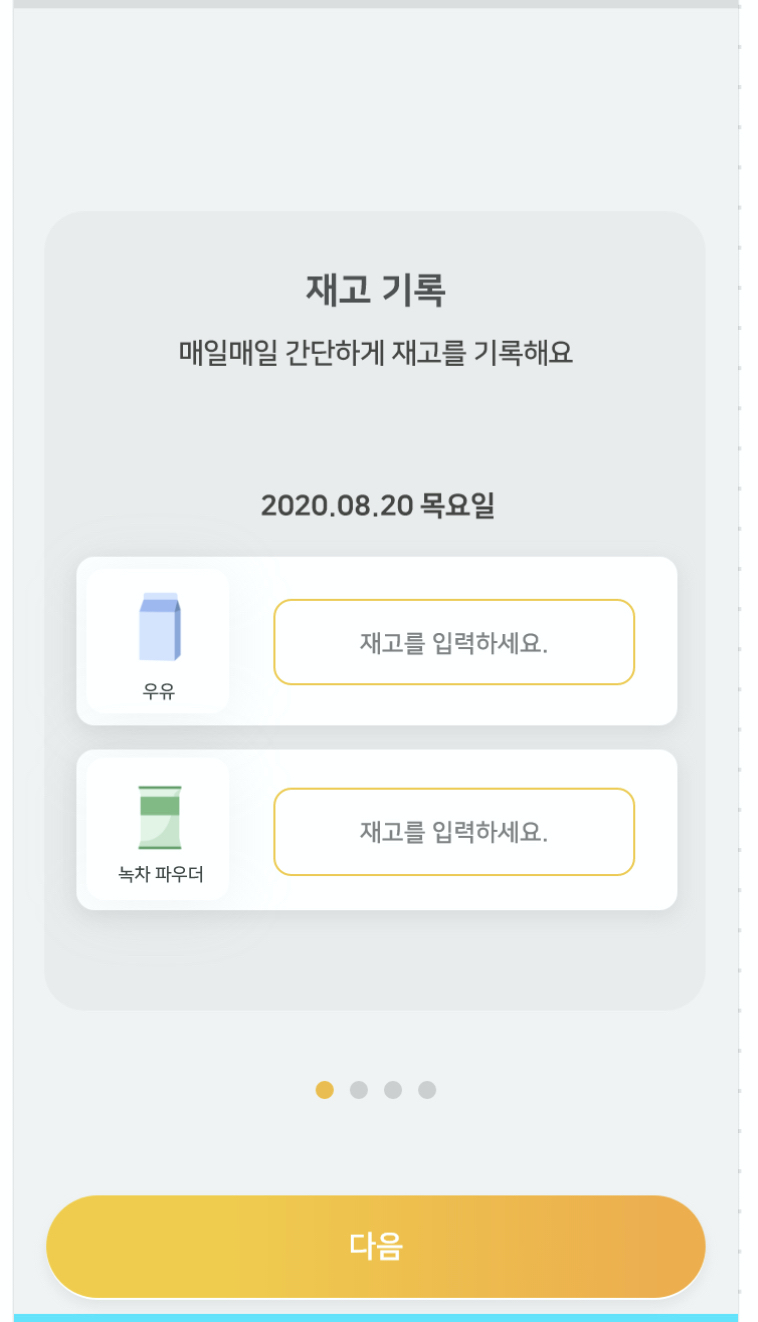Select the 우유 item label
The width and height of the screenshot is (758, 1322).
(x=159, y=691)
